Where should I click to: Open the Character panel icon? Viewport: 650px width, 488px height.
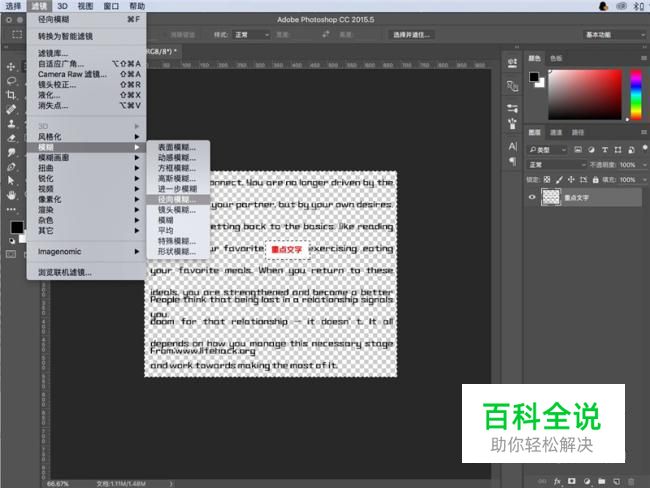(512, 146)
